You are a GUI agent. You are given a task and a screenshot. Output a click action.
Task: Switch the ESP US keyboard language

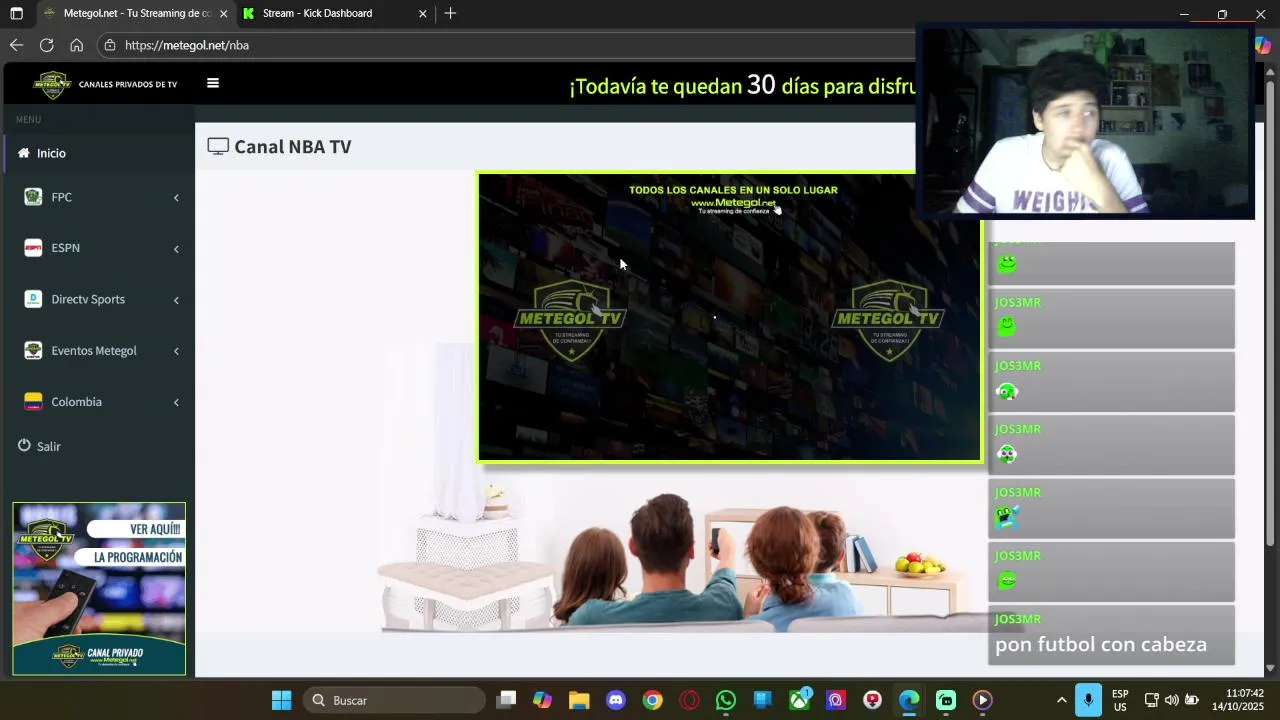coord(1120,700)
